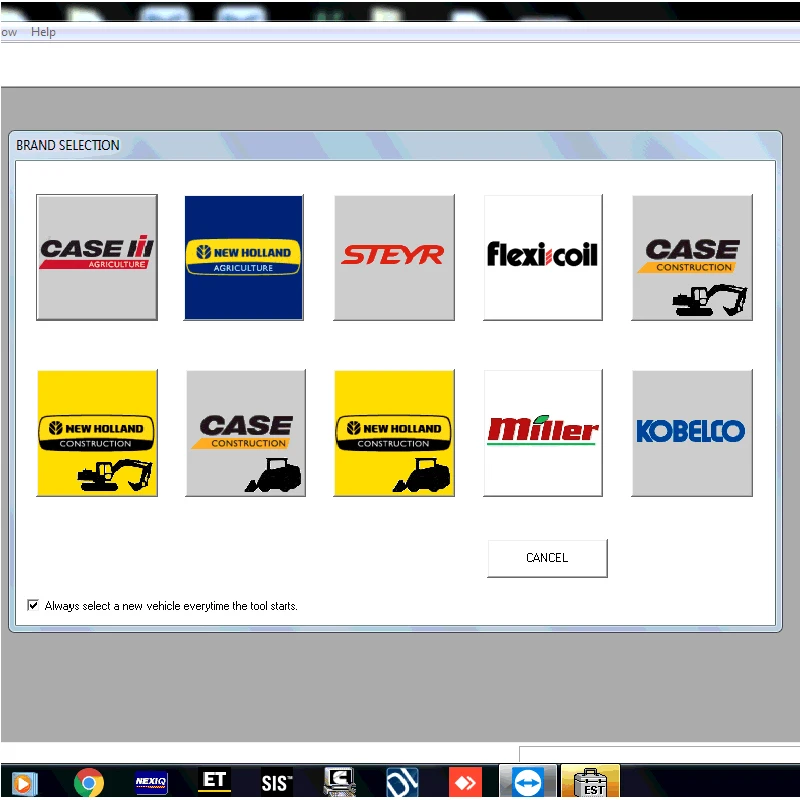800x800 pixels.
Task: Open the computer diagnostic taskbar icon
Action: [339, 782]
